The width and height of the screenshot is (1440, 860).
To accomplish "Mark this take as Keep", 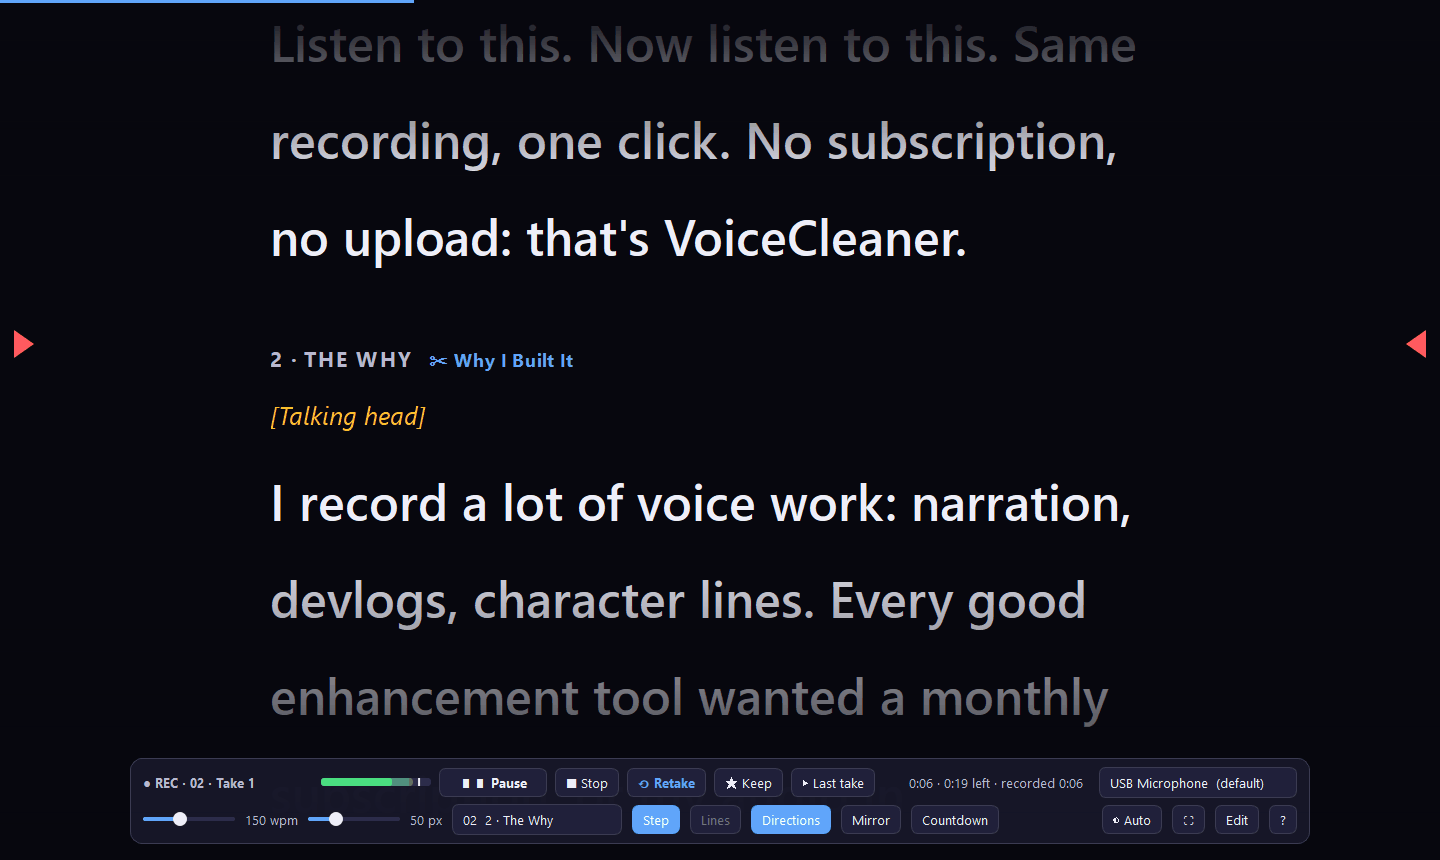I will pyautogui.click(x=748, y=783).
